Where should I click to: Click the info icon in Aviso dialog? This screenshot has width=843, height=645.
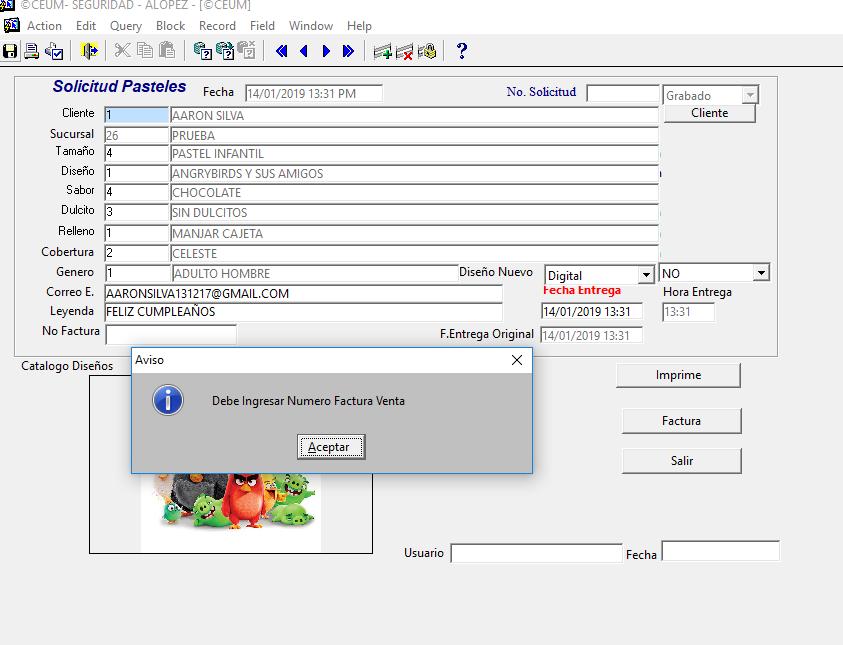[x=168, y=400]
